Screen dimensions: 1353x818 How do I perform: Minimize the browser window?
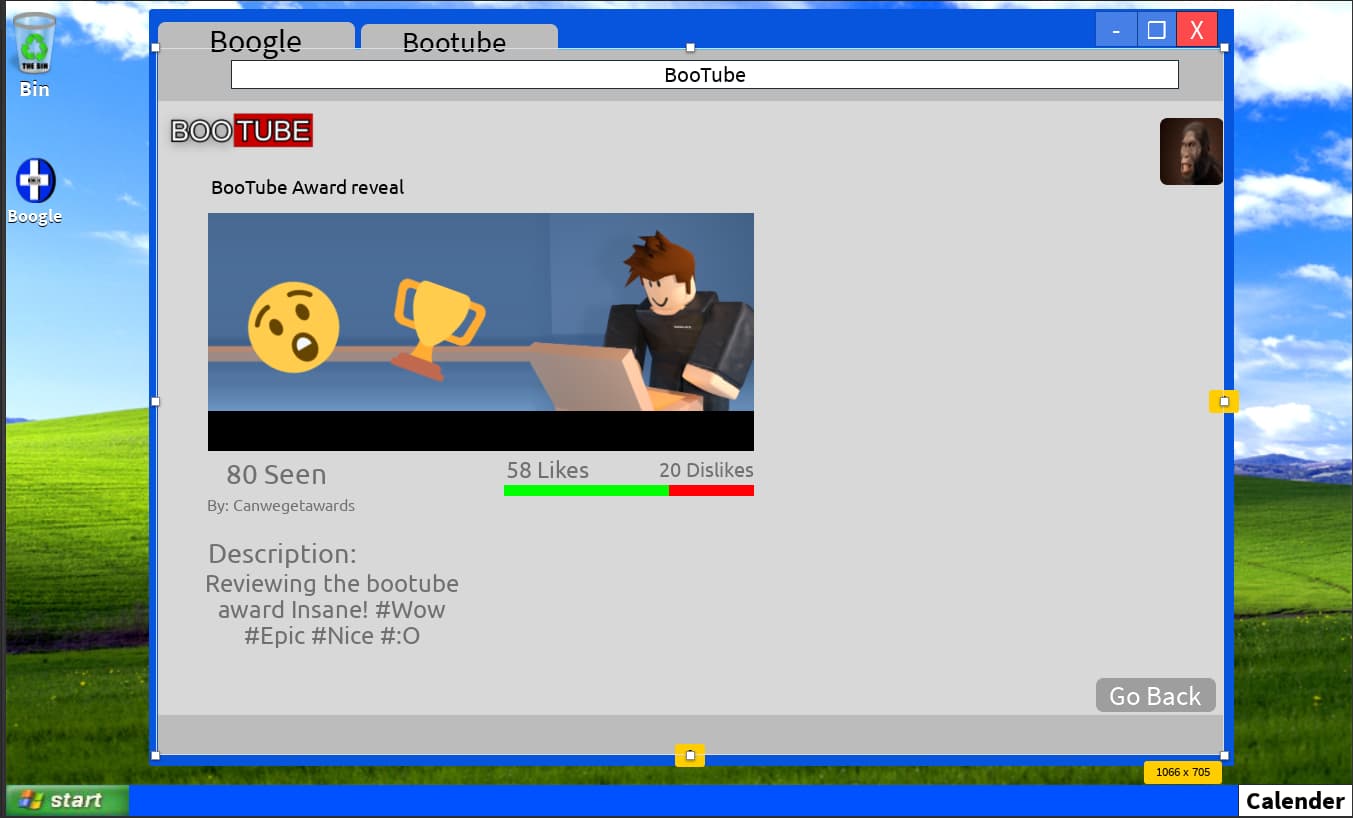tap(1116, 29)
